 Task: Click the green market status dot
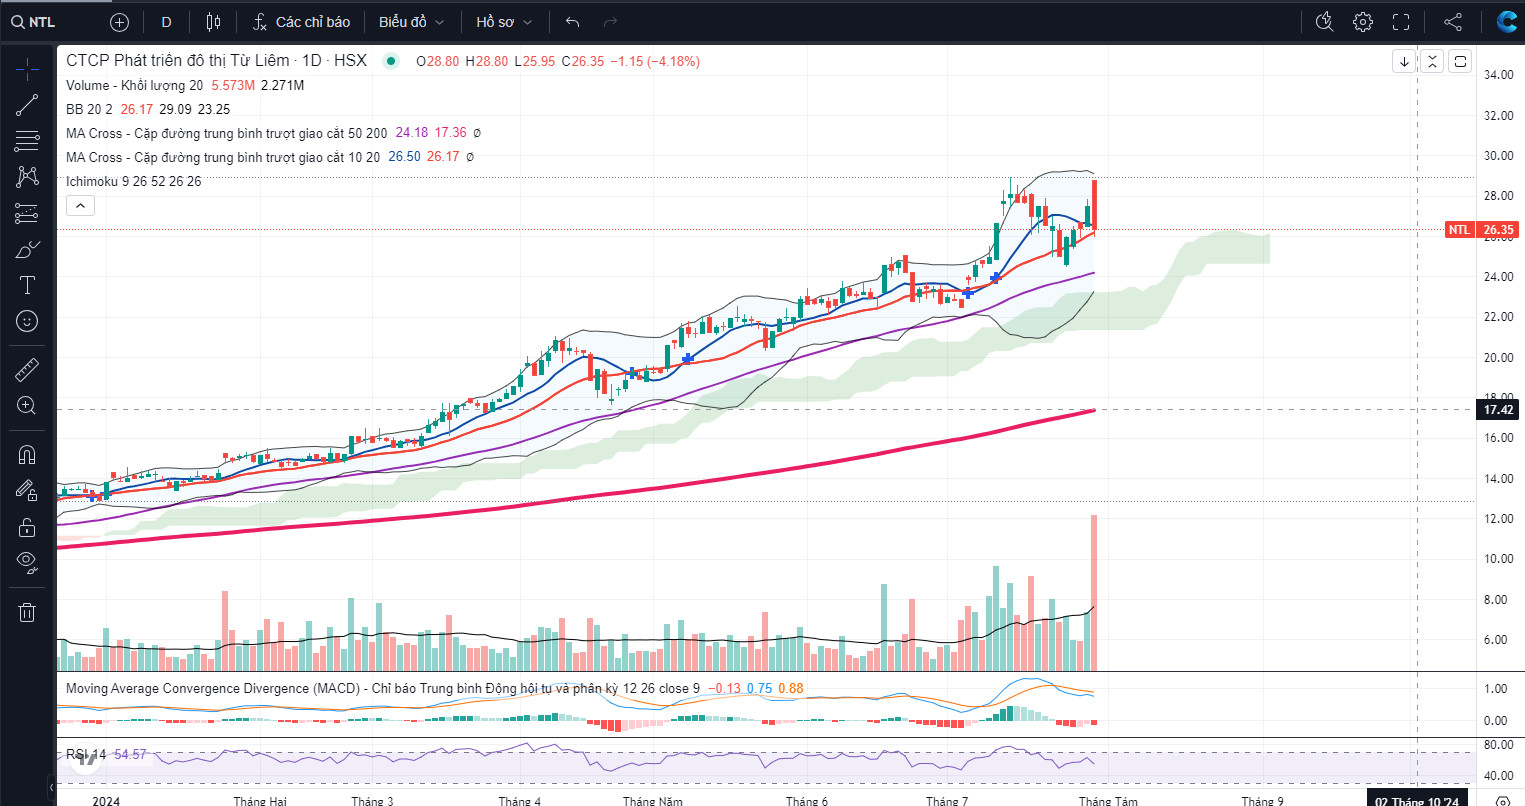[x=391, y=61]
